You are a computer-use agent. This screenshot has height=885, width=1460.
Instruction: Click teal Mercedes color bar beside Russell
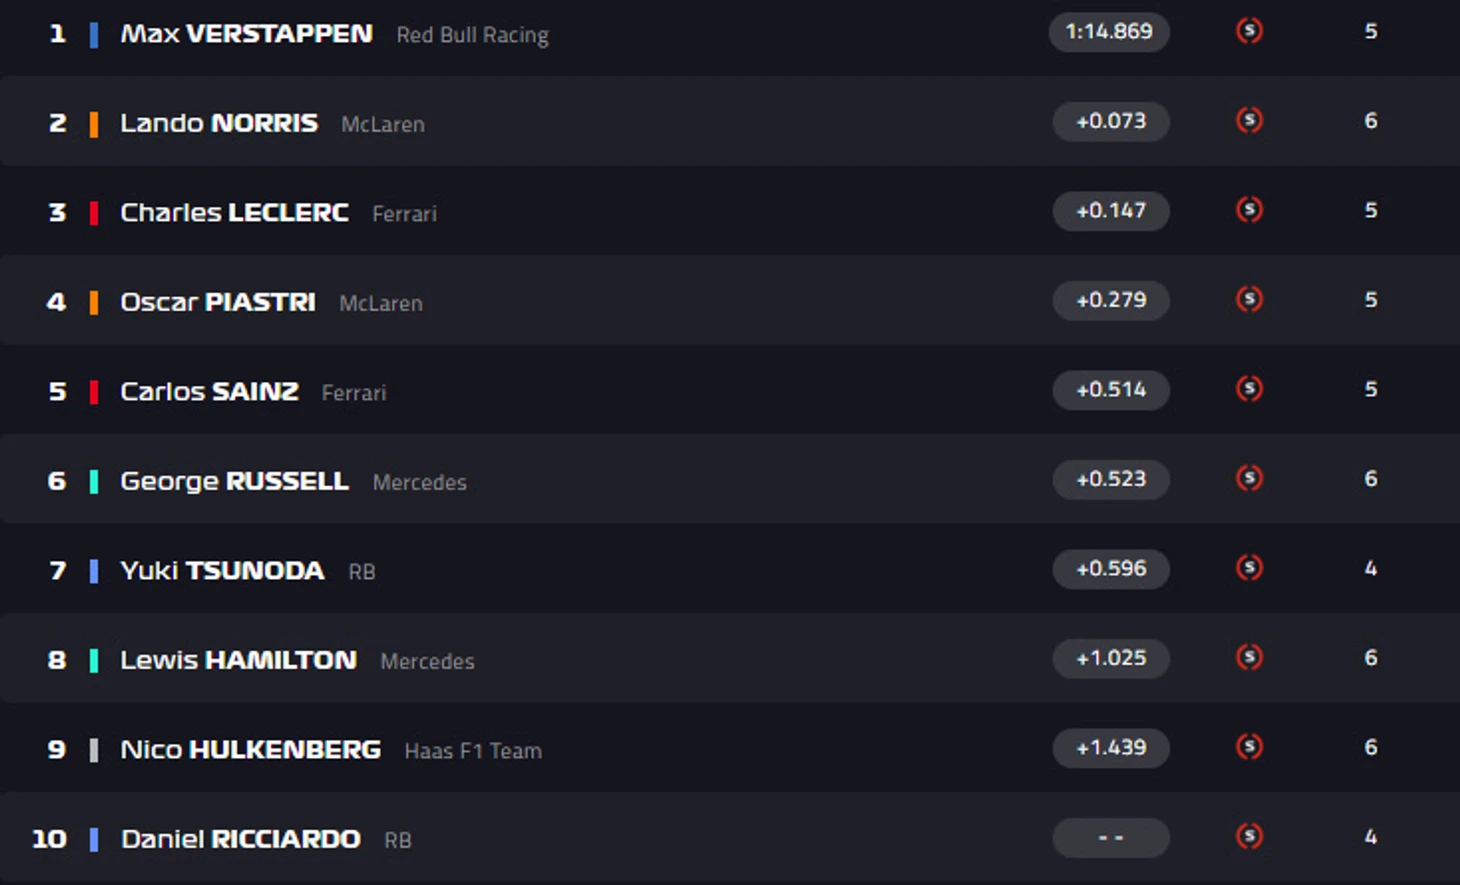pos(94,481)
